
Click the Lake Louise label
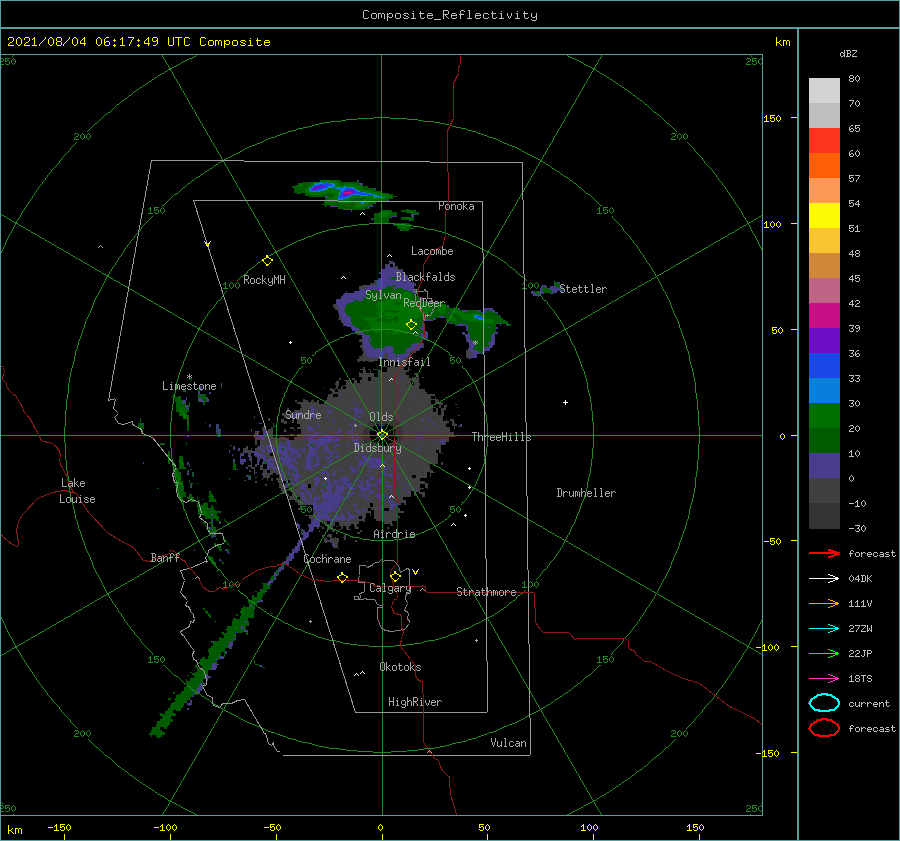pyautogui.click(x=77, y=491)
